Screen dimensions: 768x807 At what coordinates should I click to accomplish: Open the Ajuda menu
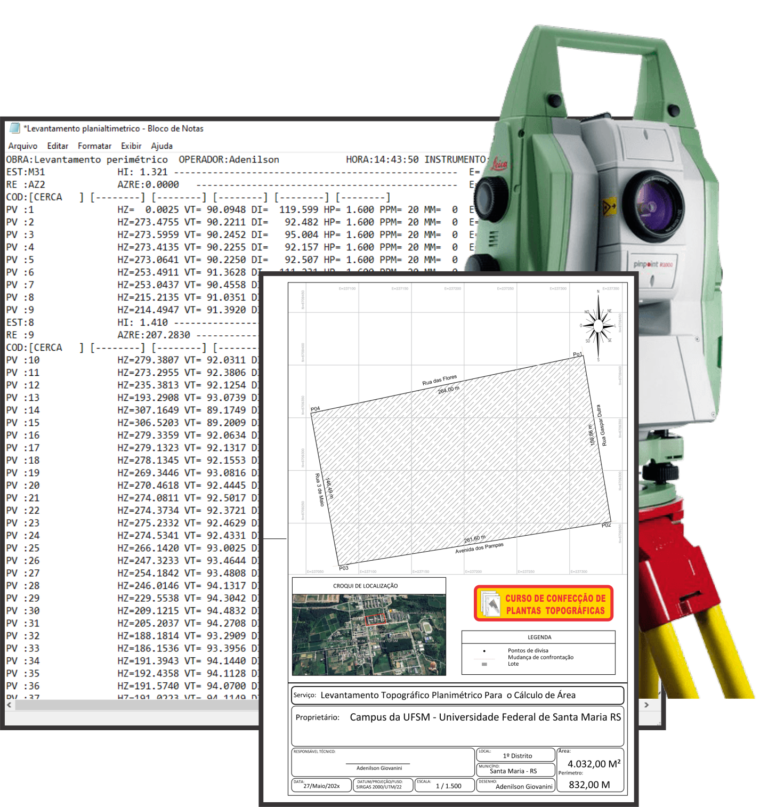pyautogui.click(x=161, y=146)
